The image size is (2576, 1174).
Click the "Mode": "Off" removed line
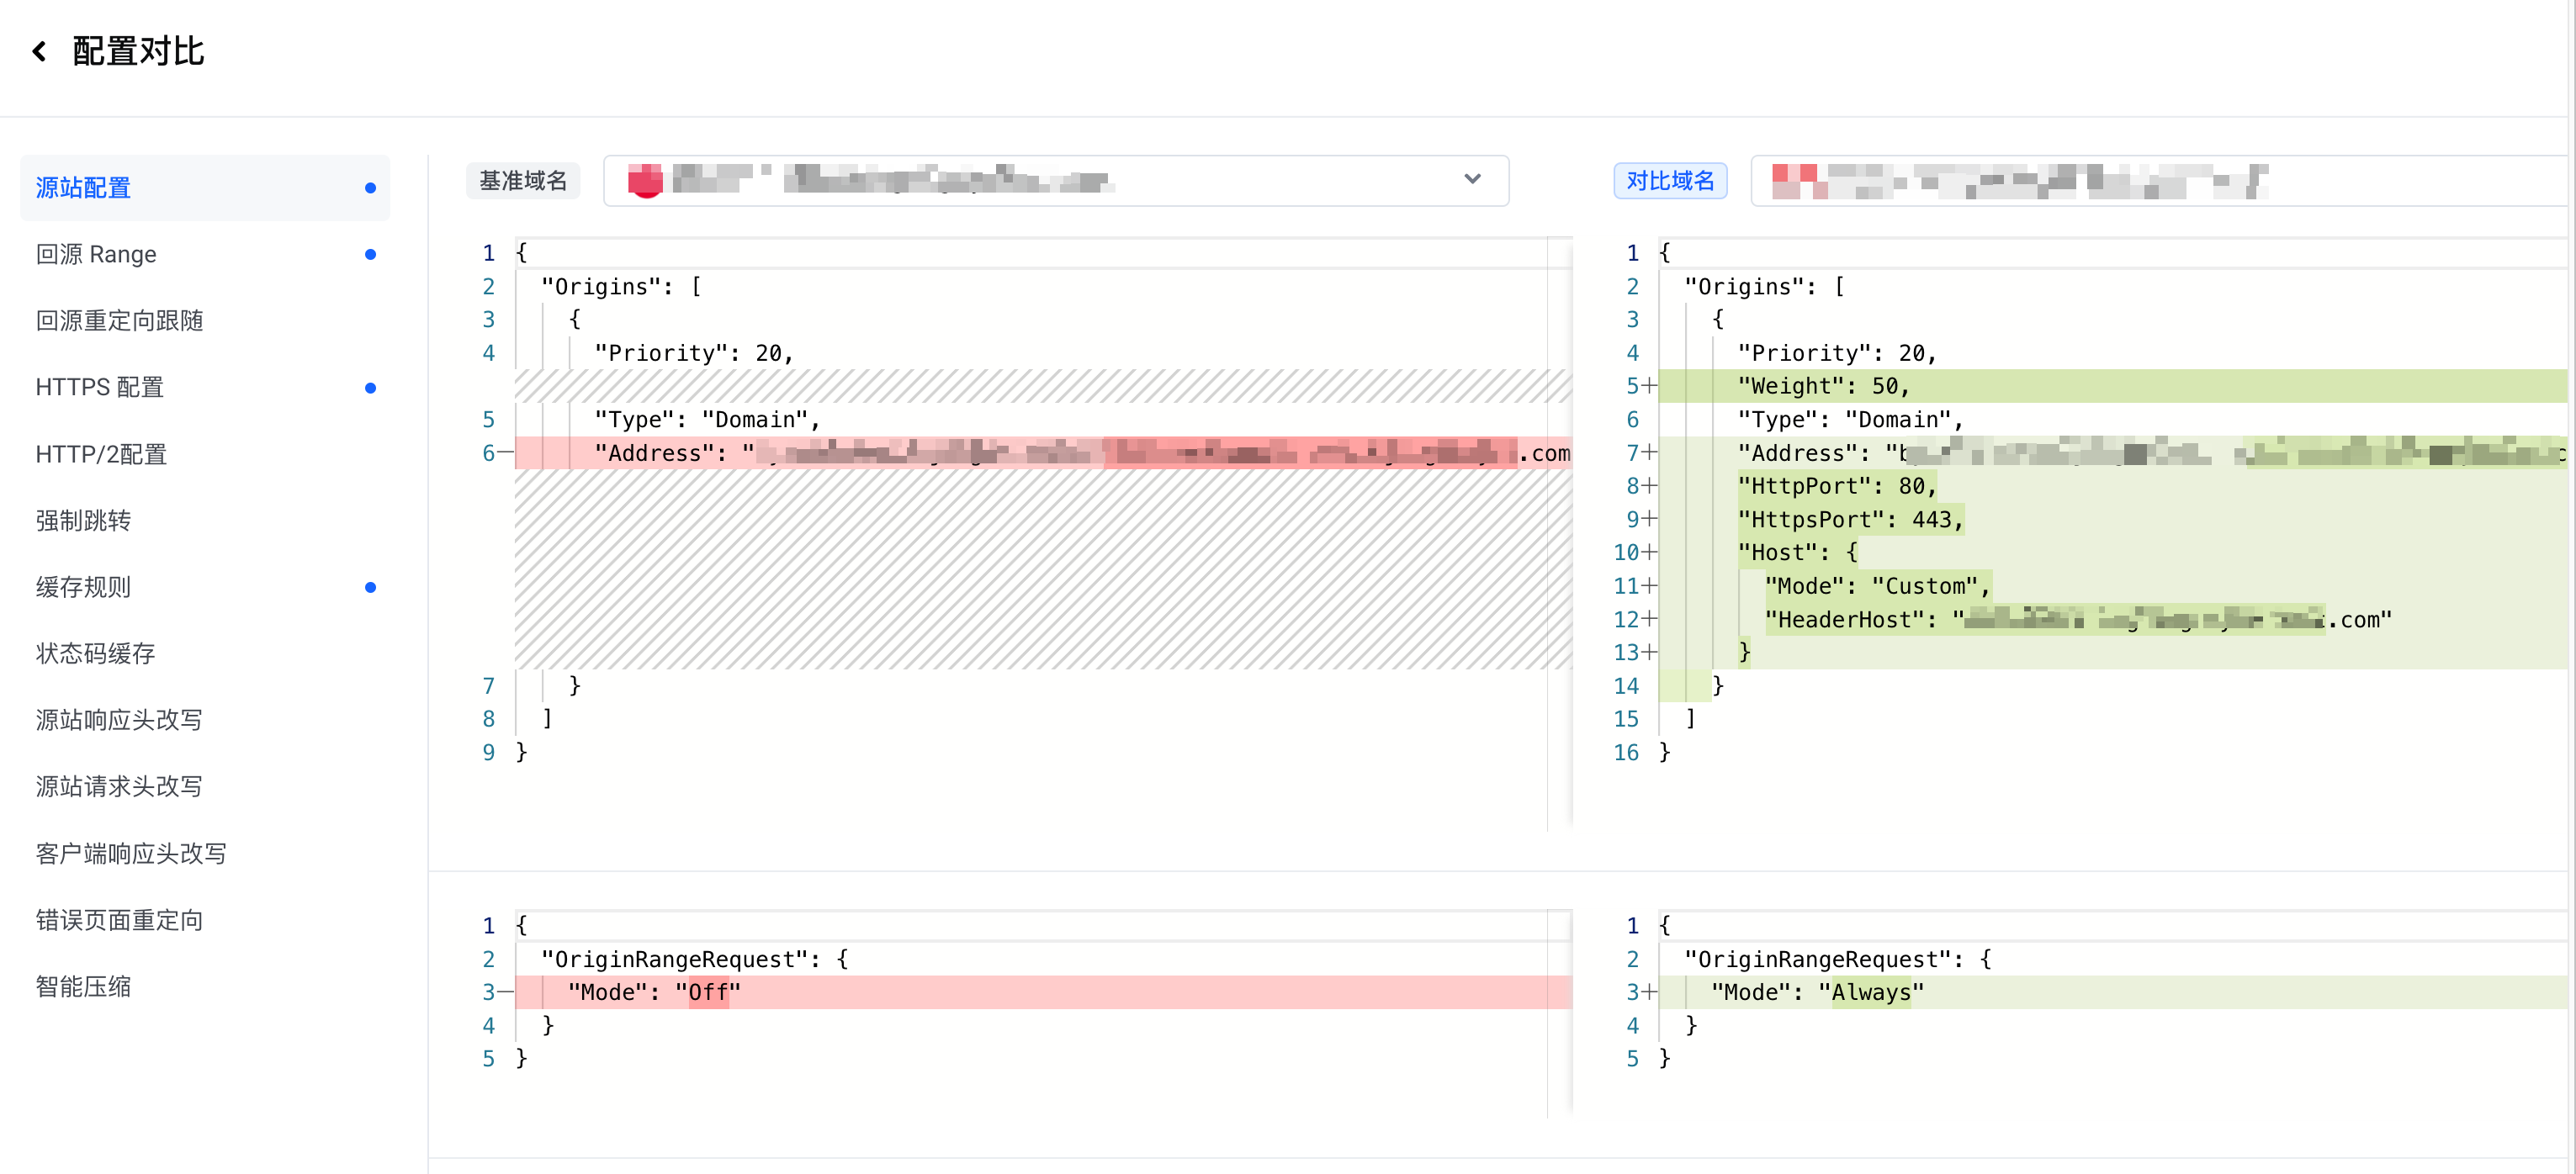(x=1043, y=992)
